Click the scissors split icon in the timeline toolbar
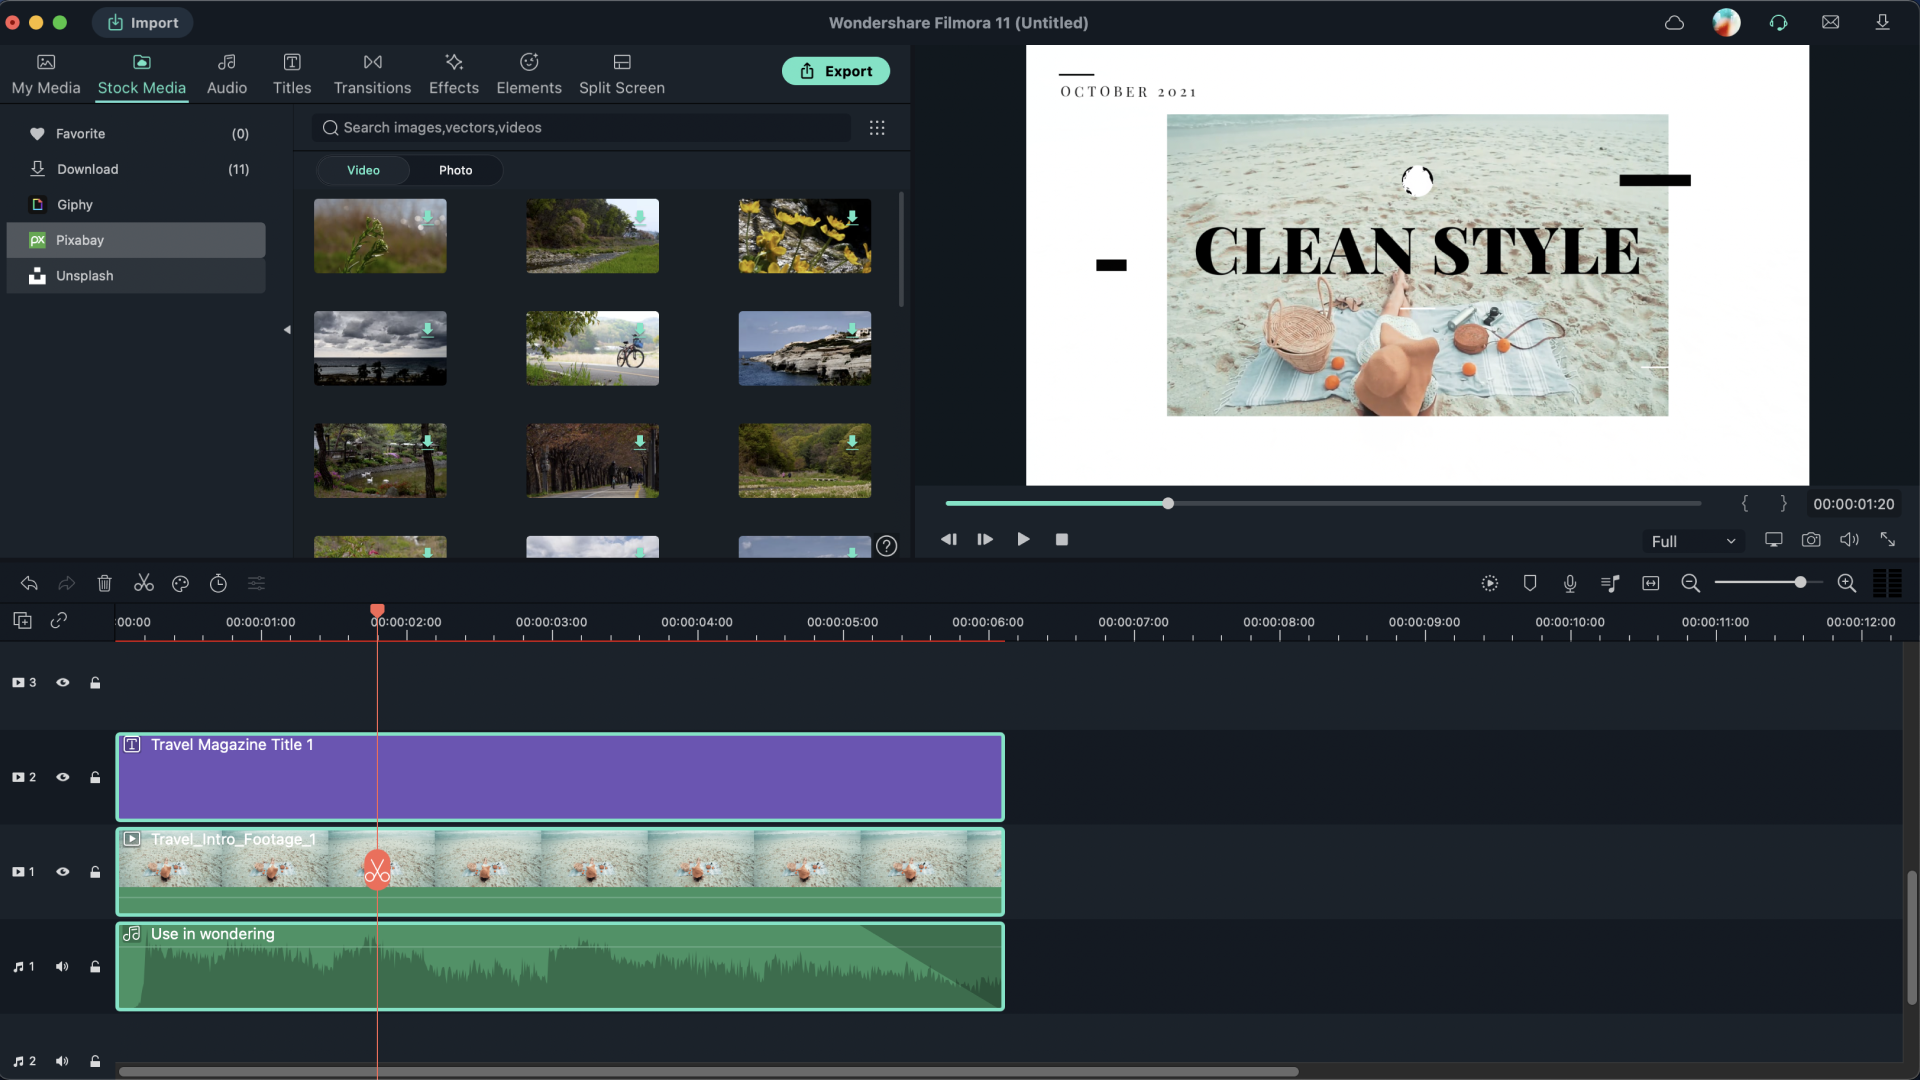 (x=144, y=583)
